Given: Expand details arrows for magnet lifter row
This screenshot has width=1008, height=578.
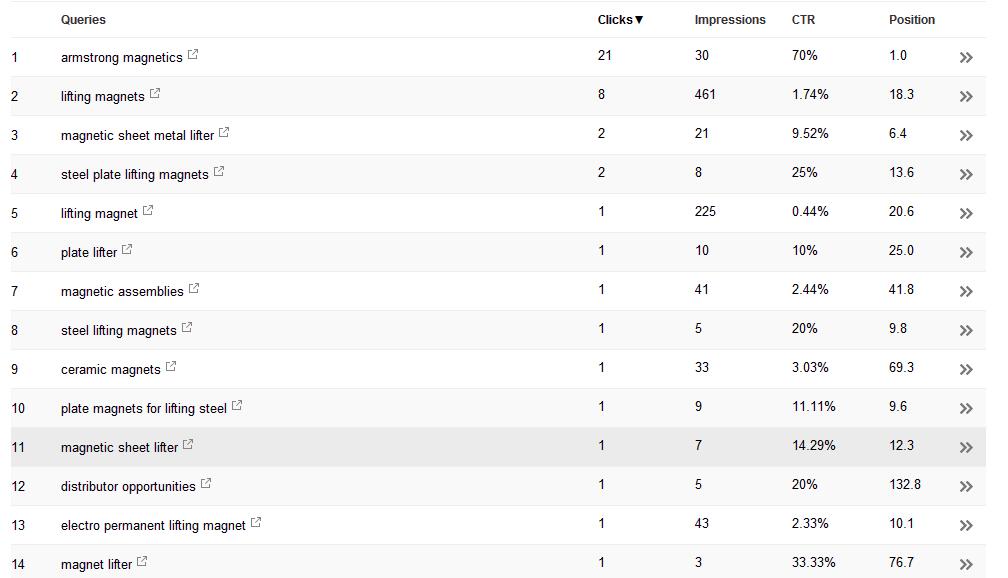Looking at the screenshot, I should tap(966, 564).
